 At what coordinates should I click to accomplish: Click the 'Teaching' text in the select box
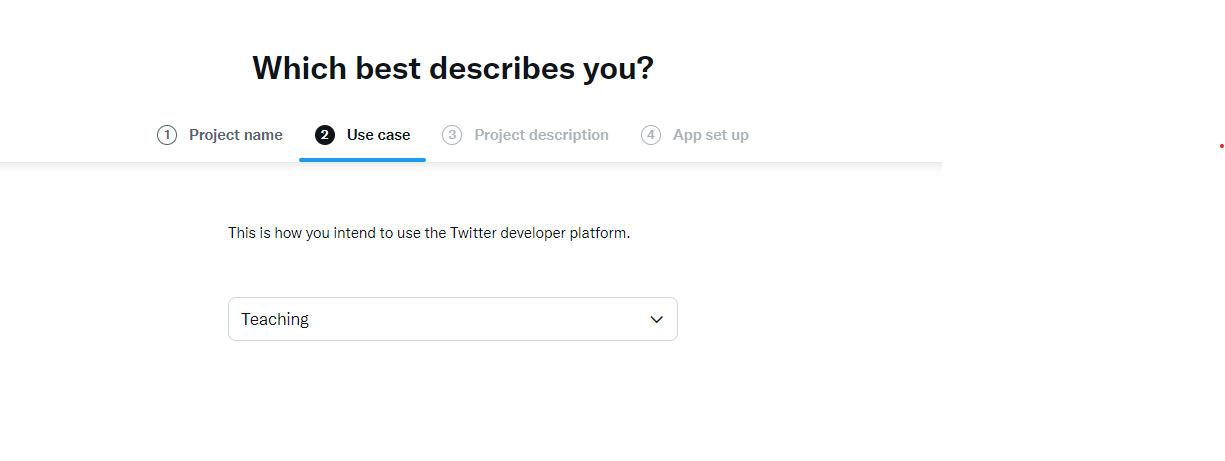pyautogui.click(x=275, y=319)
